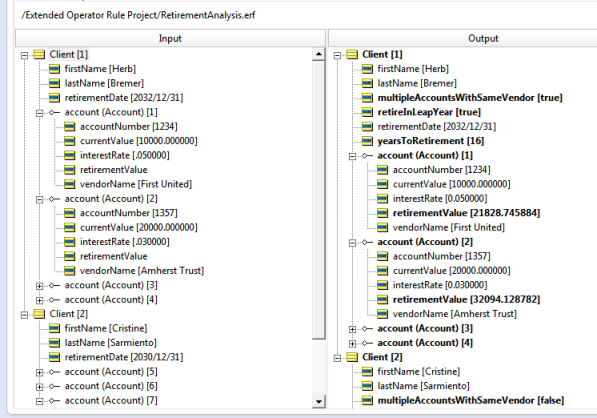Click the multipleAccountsWithSameVendor [true] attribute icon
The height and width of the screenshot is (418, 597).
[x=367, y=98]
